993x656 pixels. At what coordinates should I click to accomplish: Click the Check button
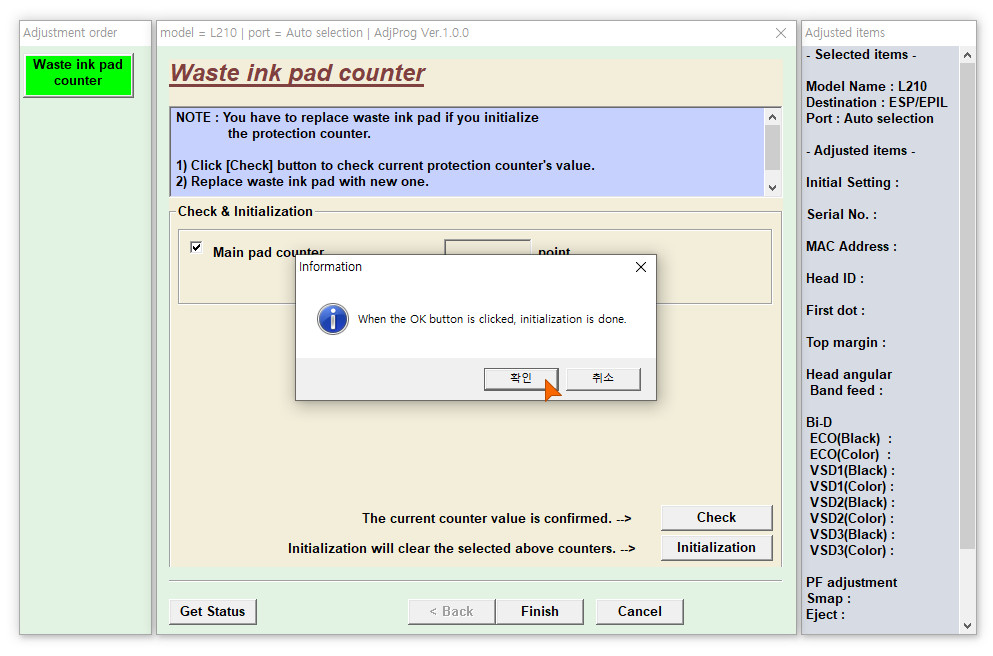click(716, 517)
